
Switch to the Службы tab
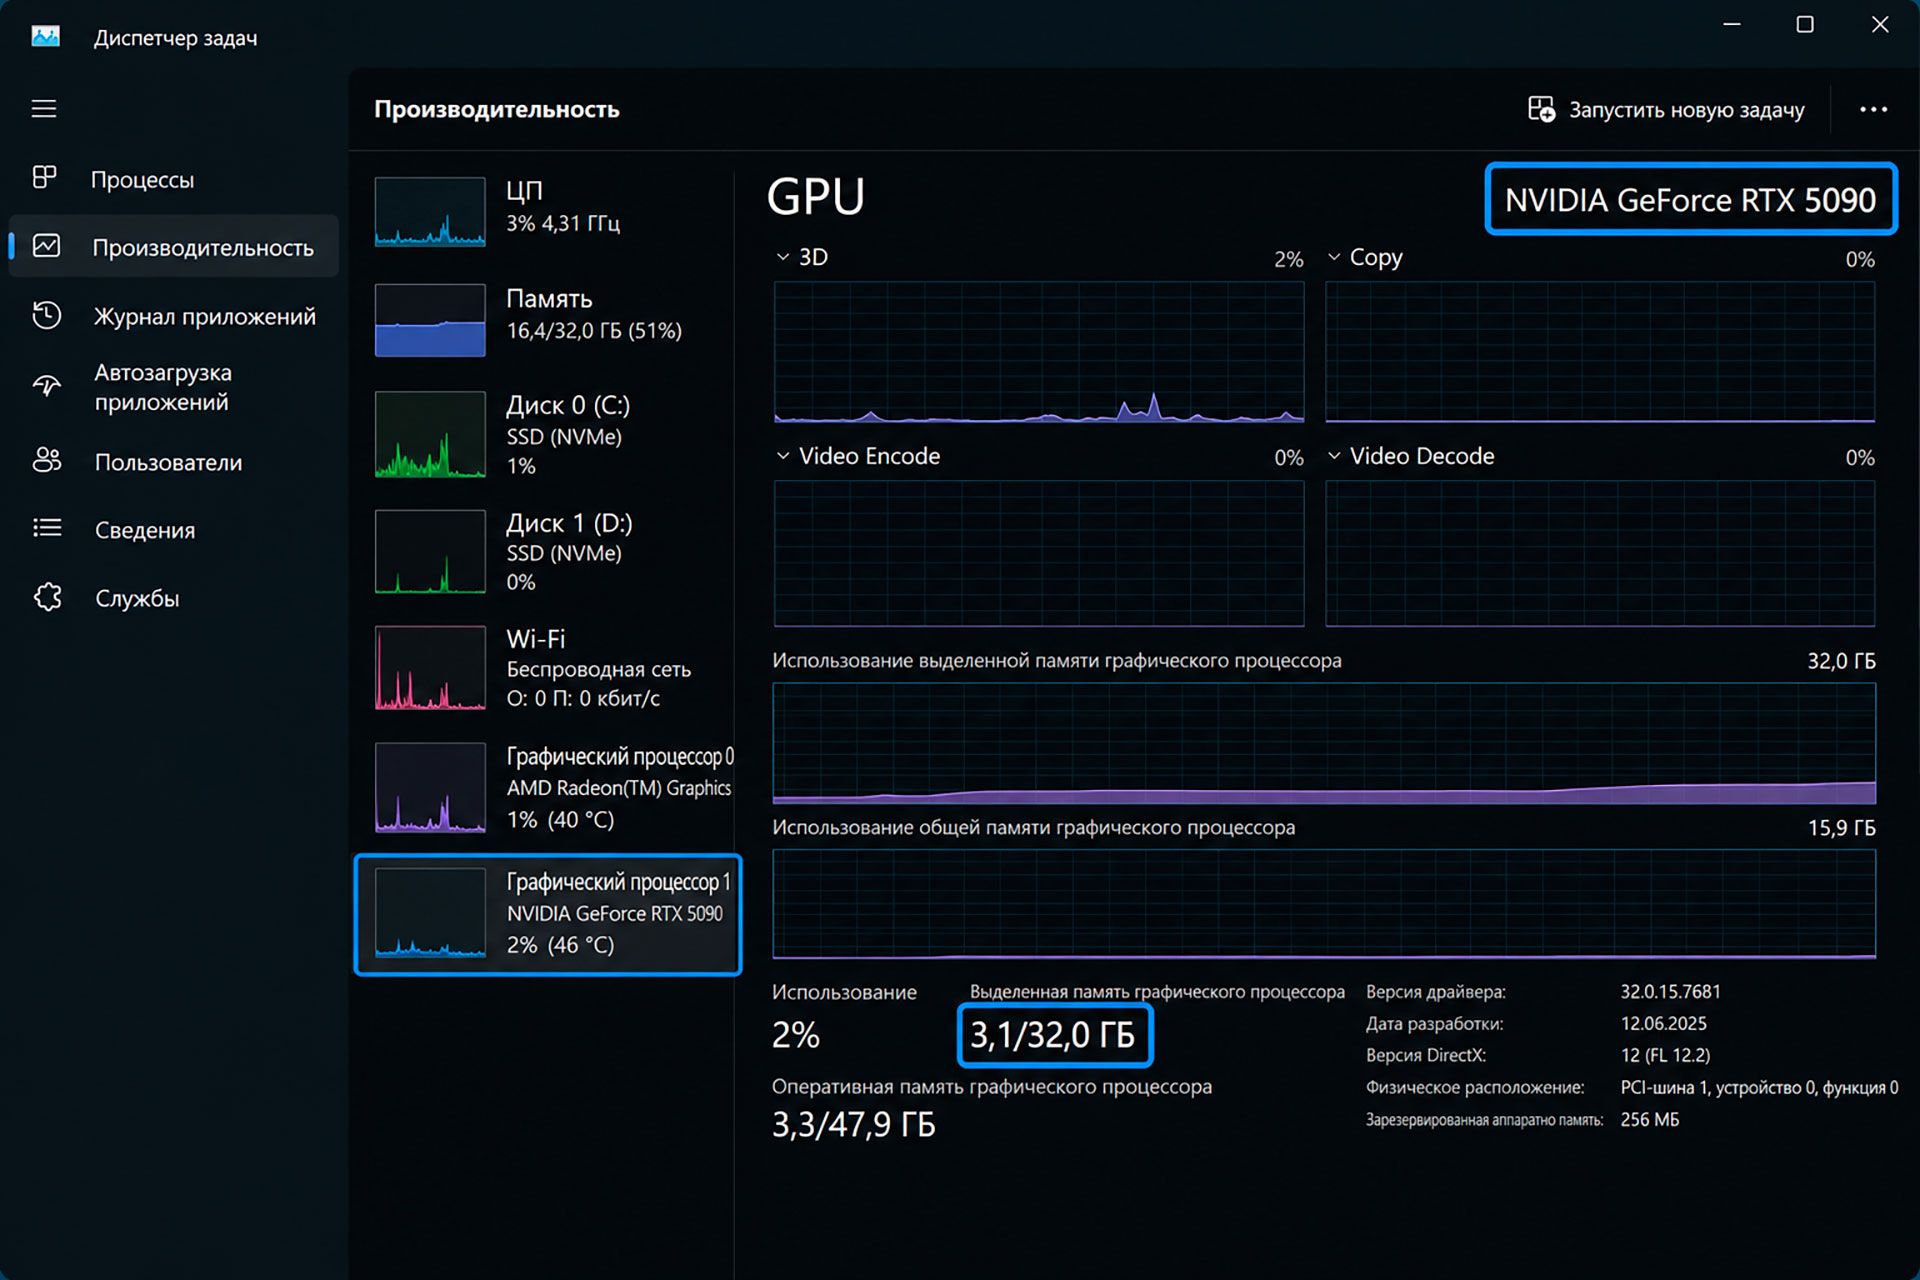(137, 598)
